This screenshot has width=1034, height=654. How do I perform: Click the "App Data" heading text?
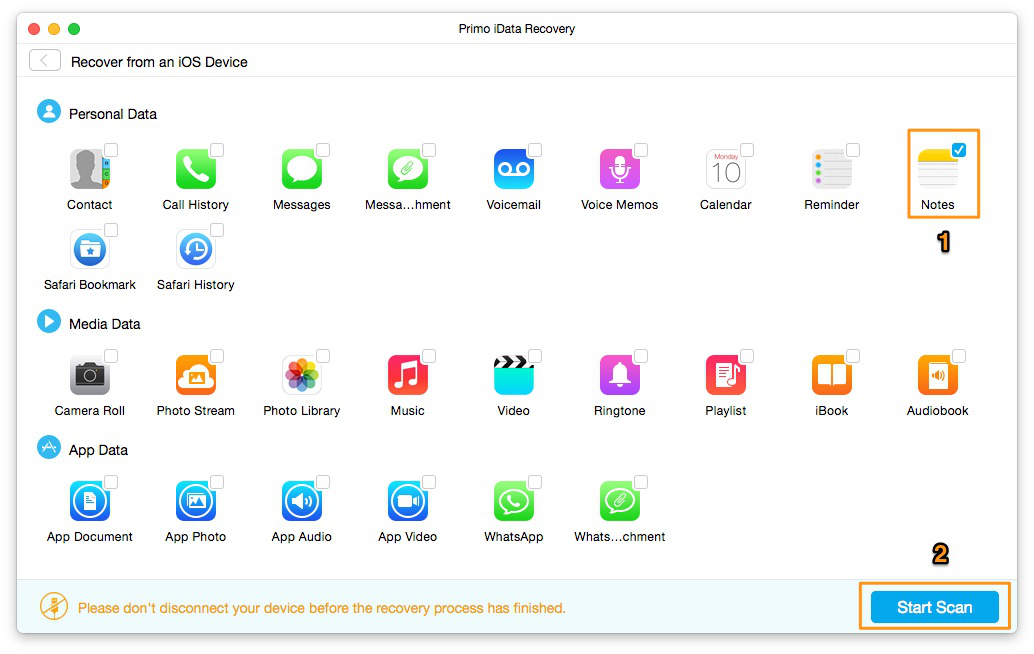pyautogui.click(x=98, y=450)
